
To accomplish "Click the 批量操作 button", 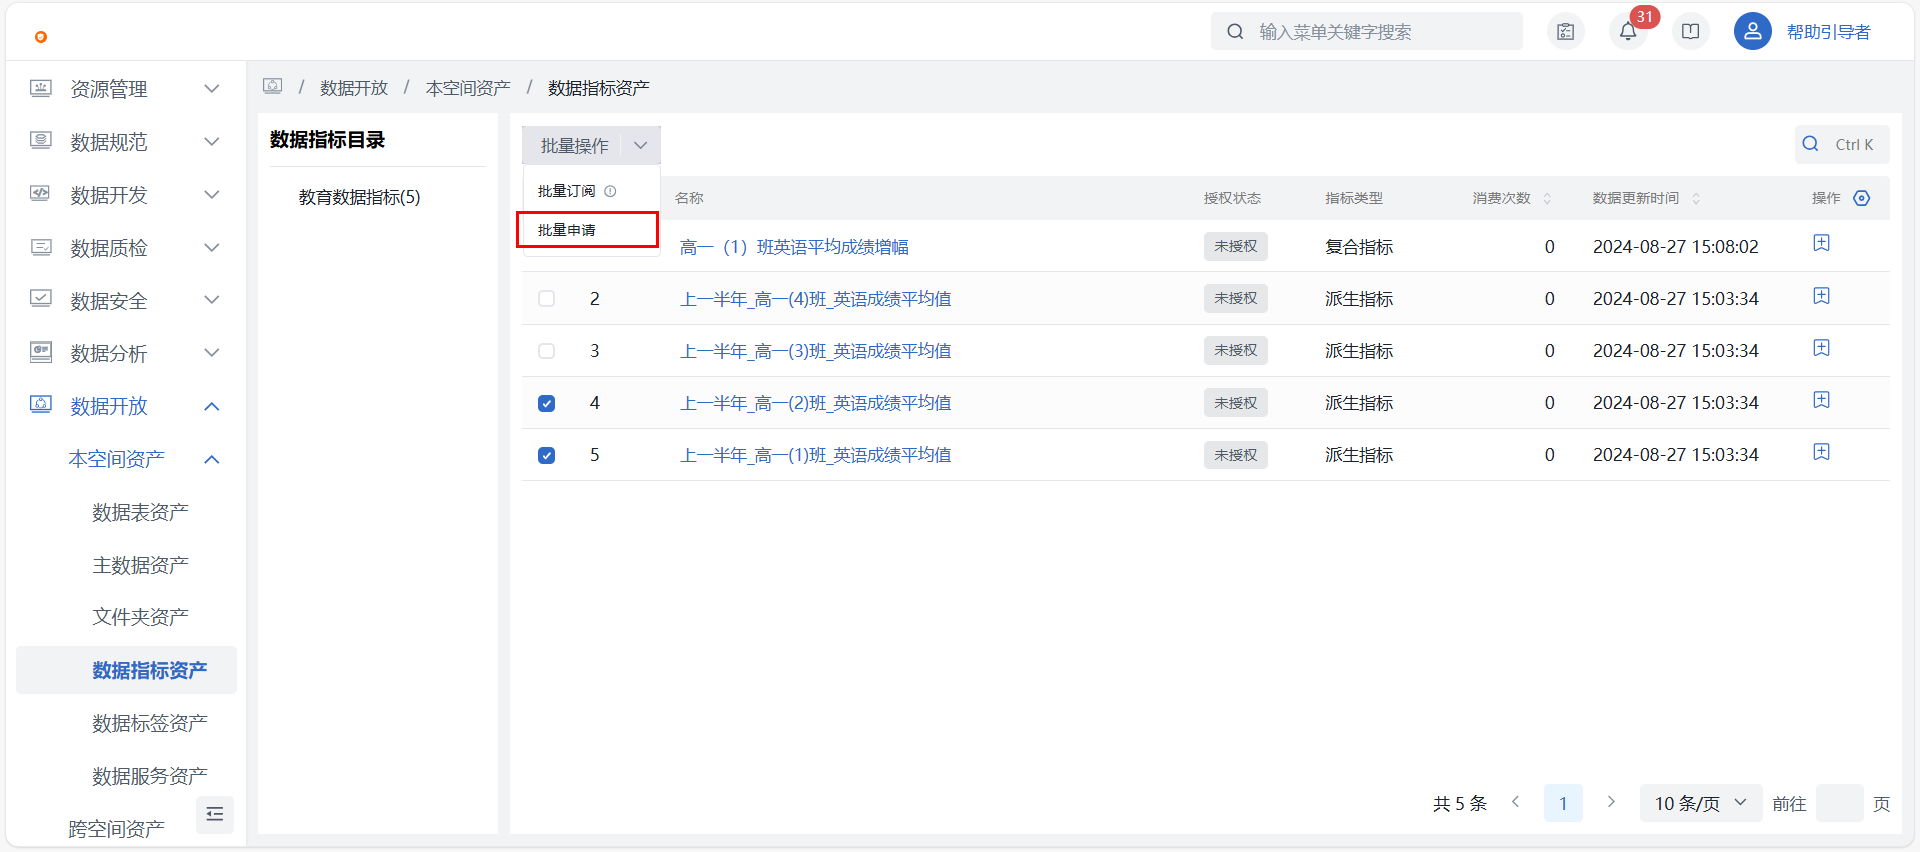I will point(574,146).
